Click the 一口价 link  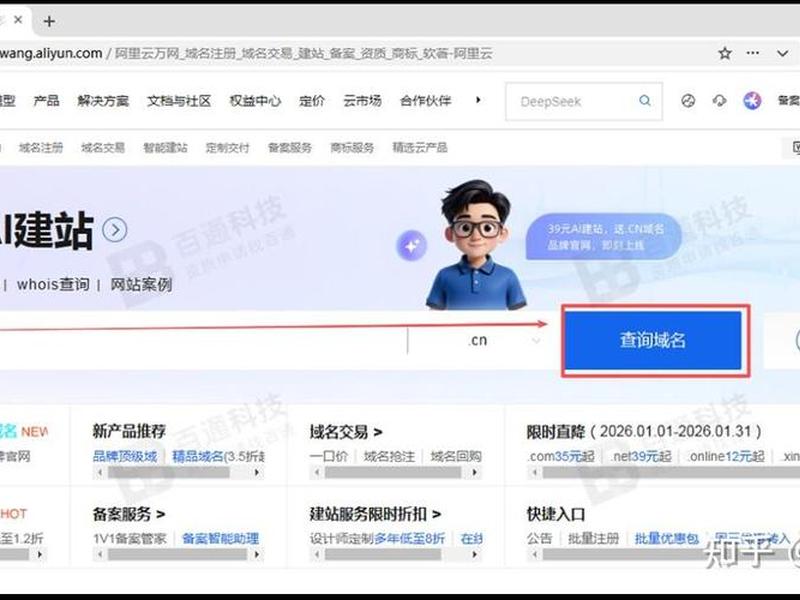329,456
